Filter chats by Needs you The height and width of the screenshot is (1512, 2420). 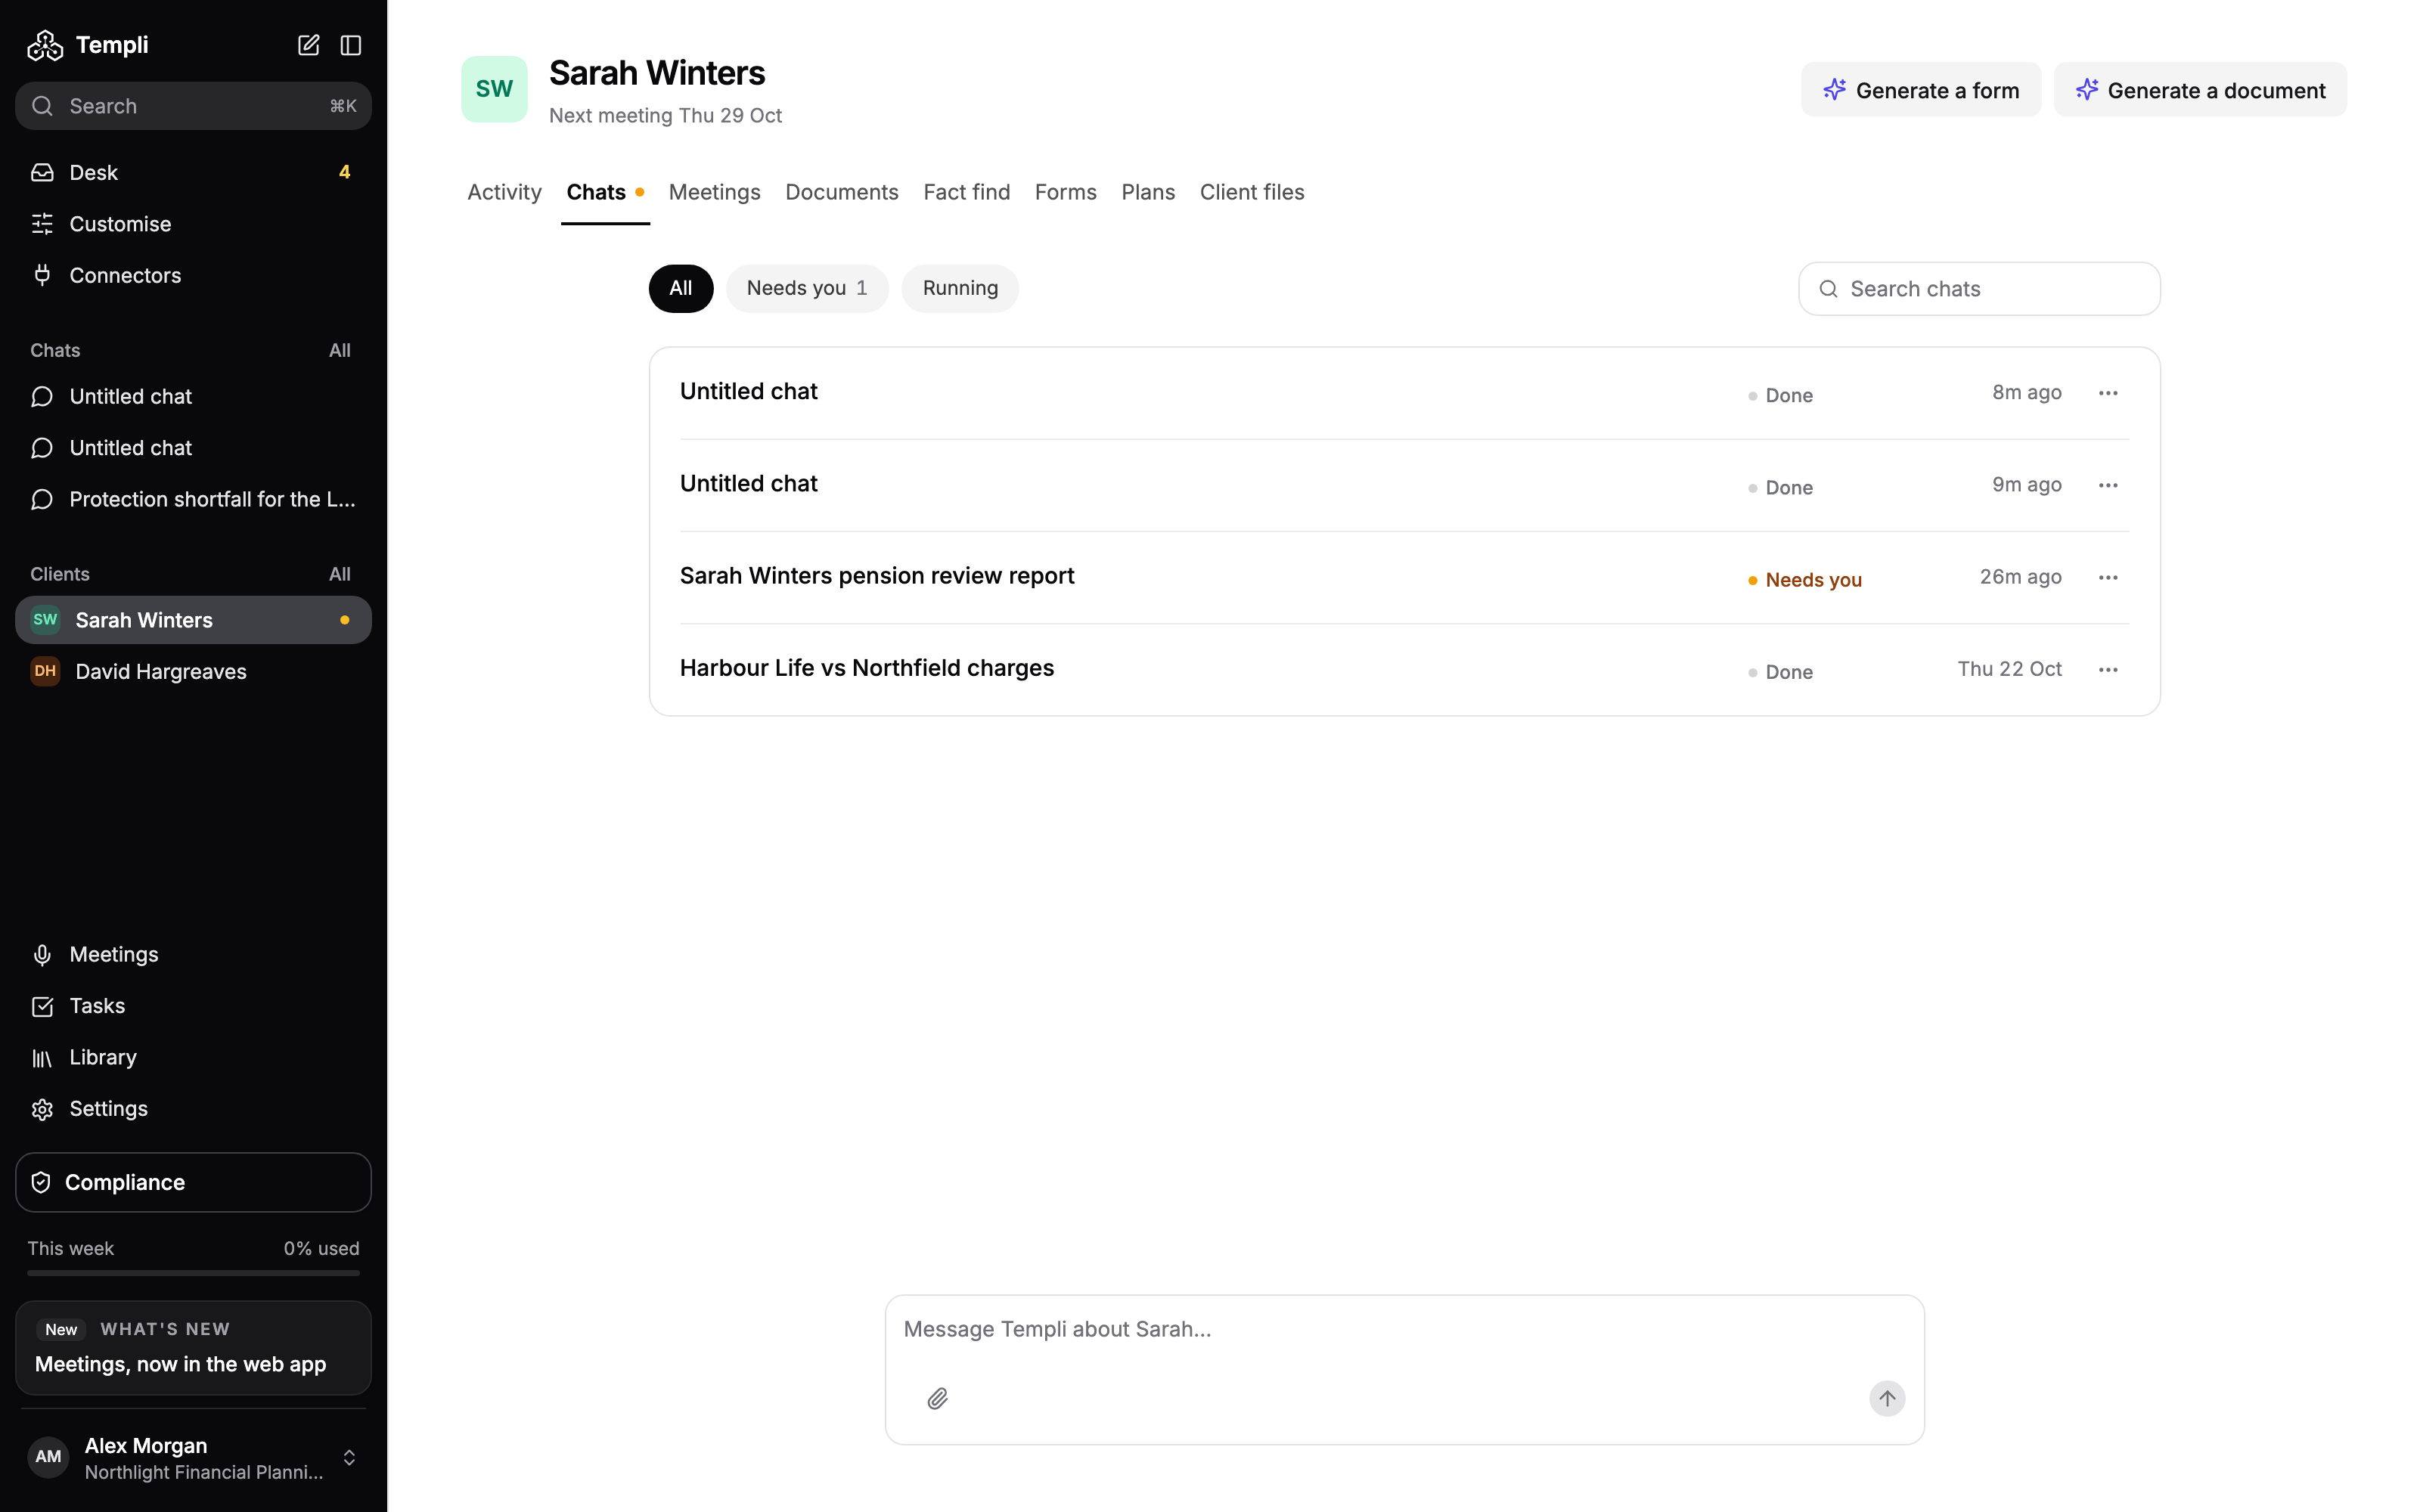[x=807, y=288]
